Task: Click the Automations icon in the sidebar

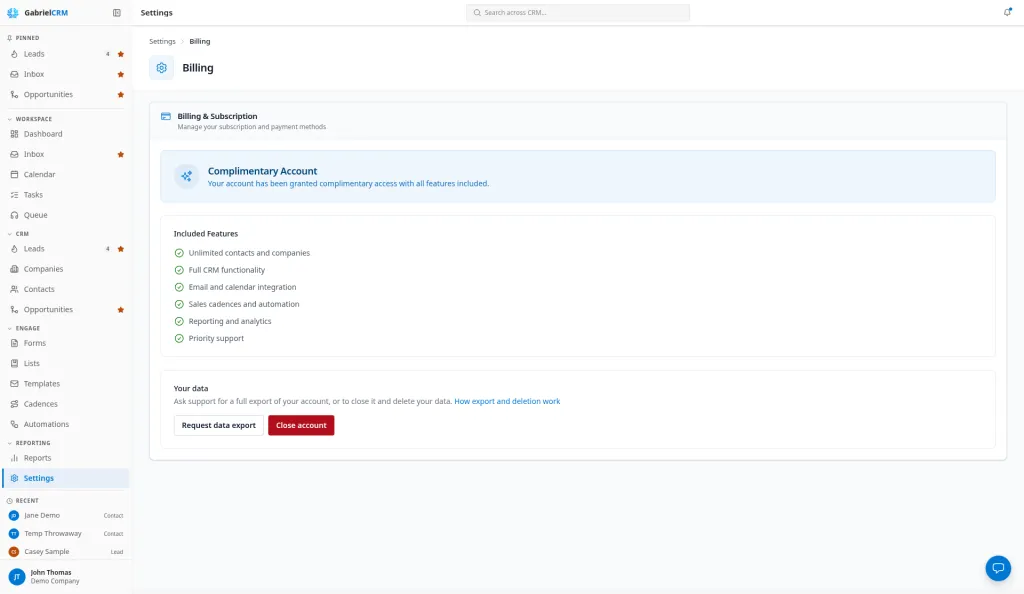Action: click(14, 424)
